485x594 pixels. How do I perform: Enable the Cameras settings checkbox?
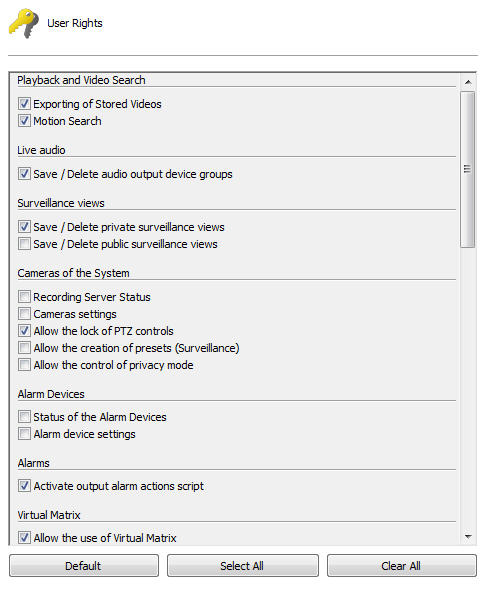[24, 313]
